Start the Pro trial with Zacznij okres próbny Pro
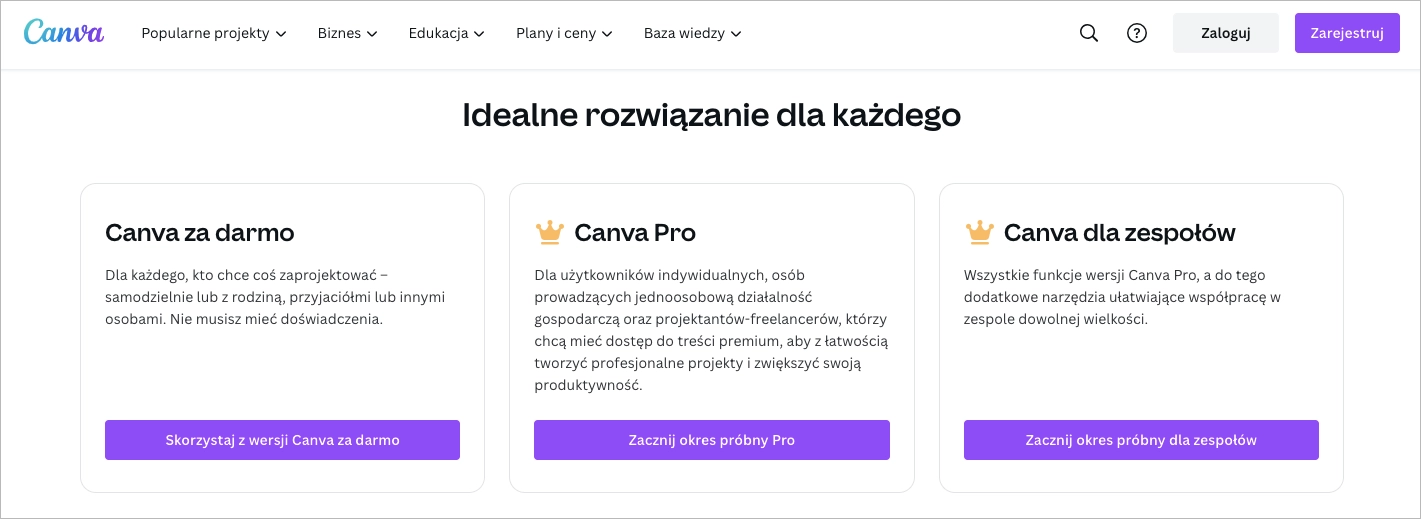The image size is (1421, 519). point(711,440)
